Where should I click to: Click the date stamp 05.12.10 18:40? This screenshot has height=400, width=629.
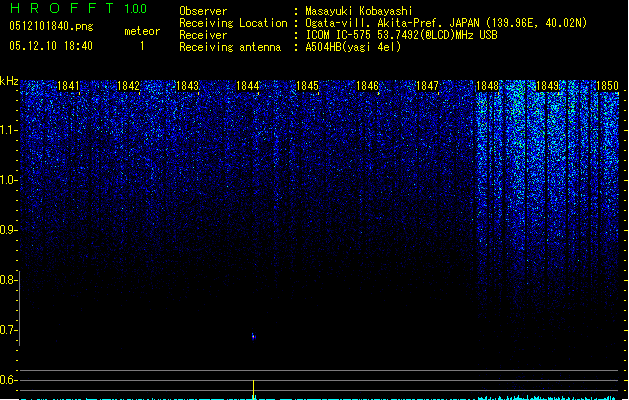[x=51, y=46]
